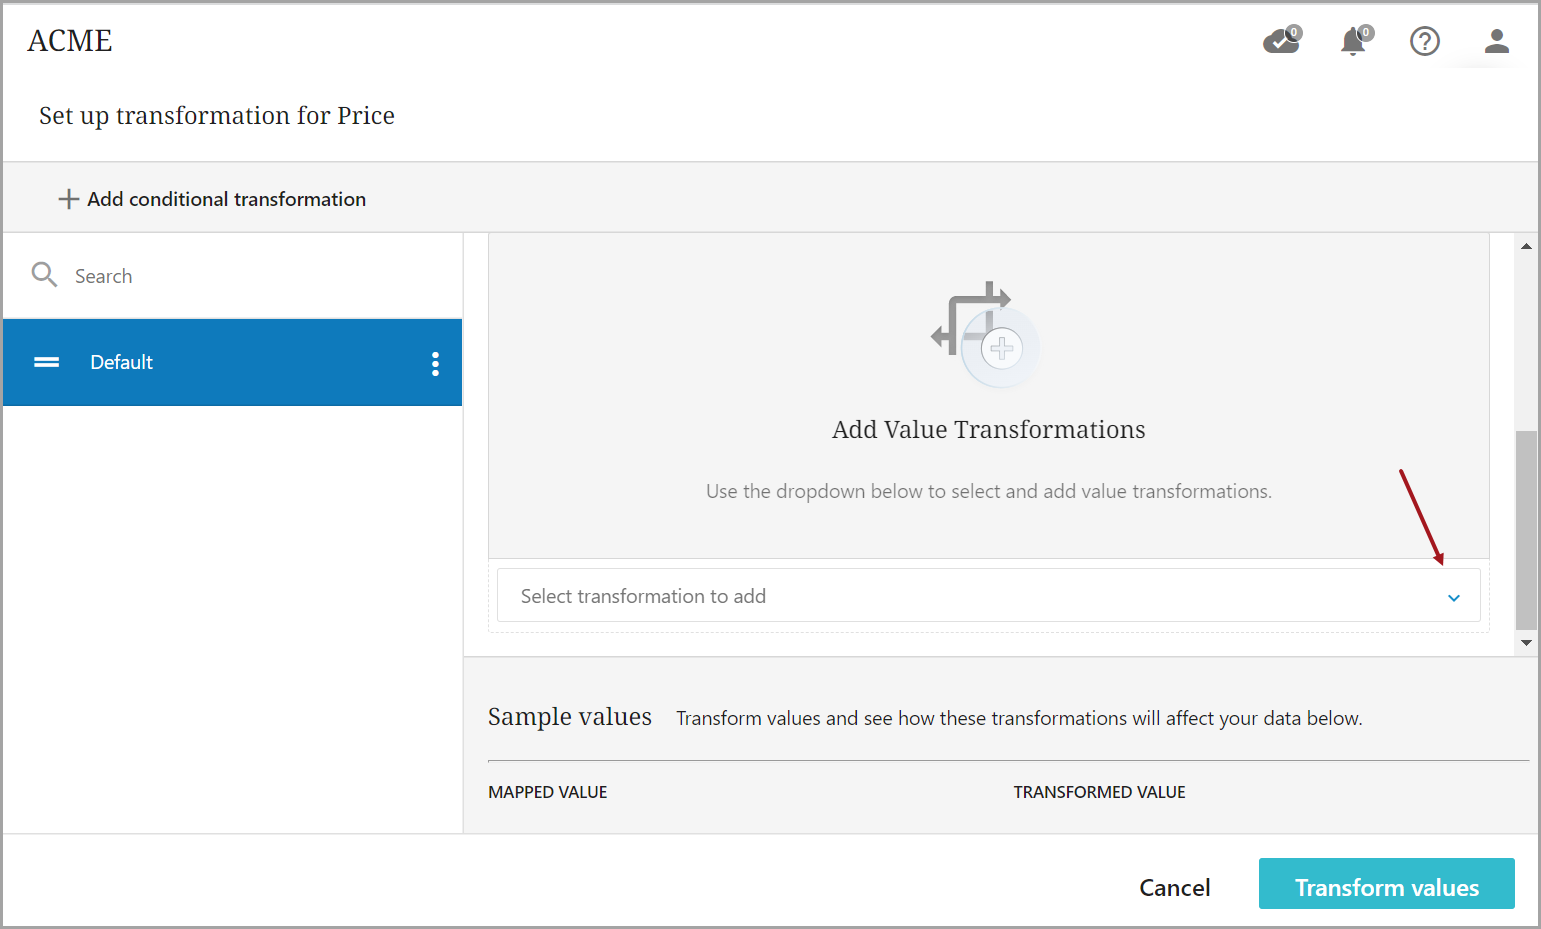
Task: Click the Transform values button
Action: [x=1385, y=885]
